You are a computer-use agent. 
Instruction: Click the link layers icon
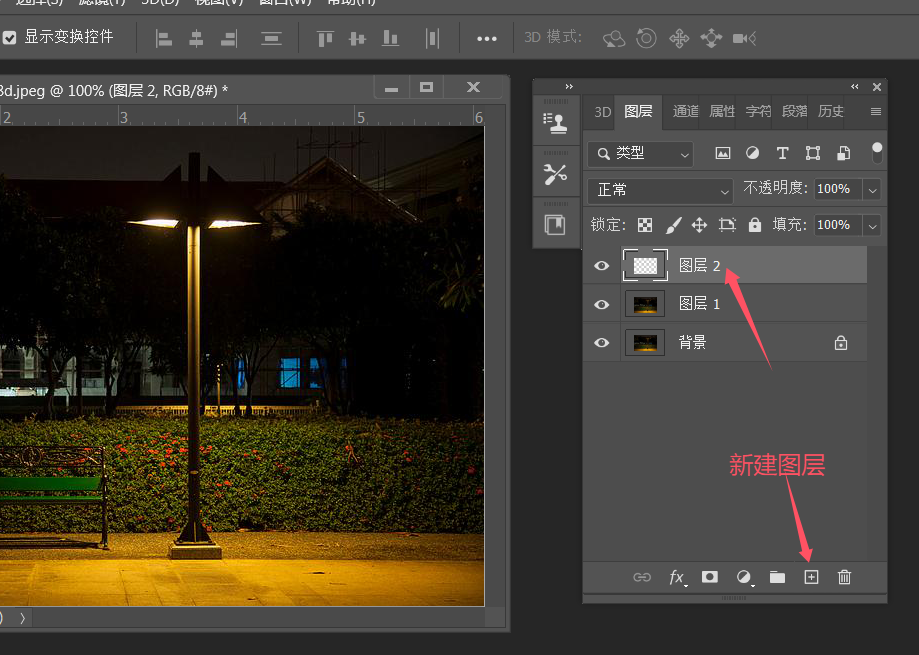pos(642,577)
